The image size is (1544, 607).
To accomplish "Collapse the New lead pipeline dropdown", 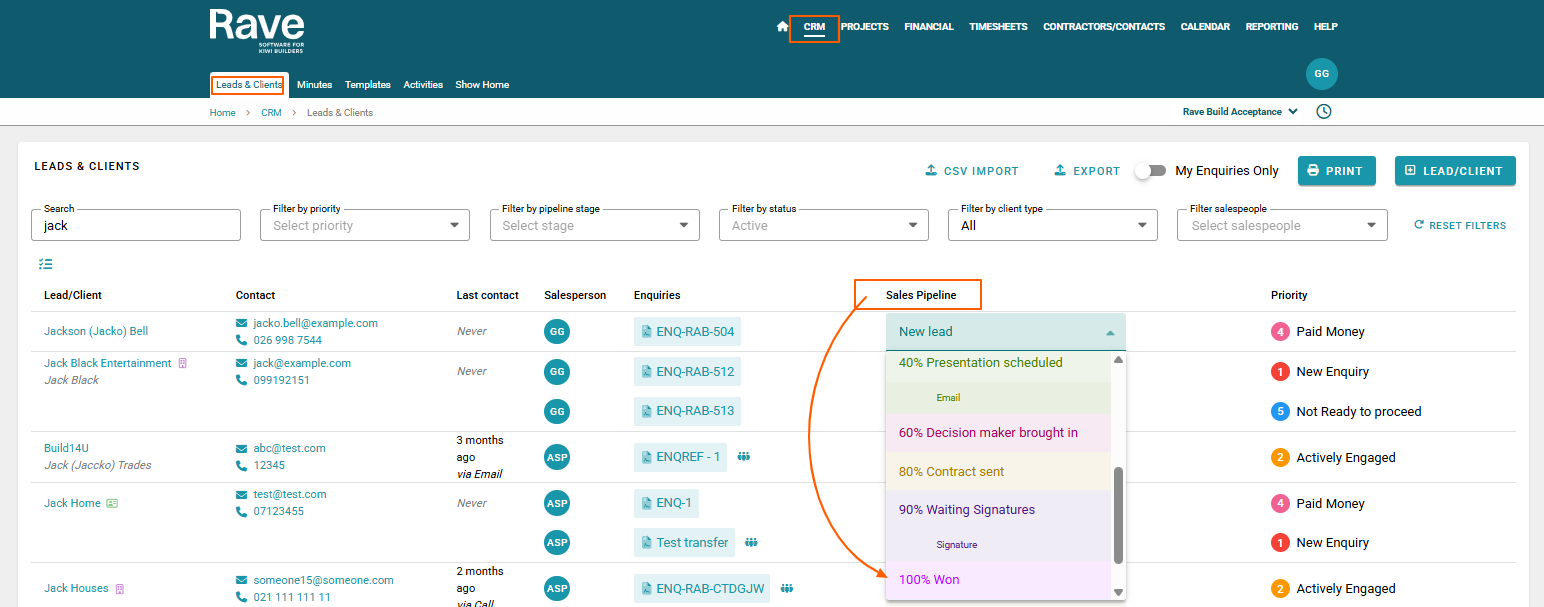I will [1005, 332].
